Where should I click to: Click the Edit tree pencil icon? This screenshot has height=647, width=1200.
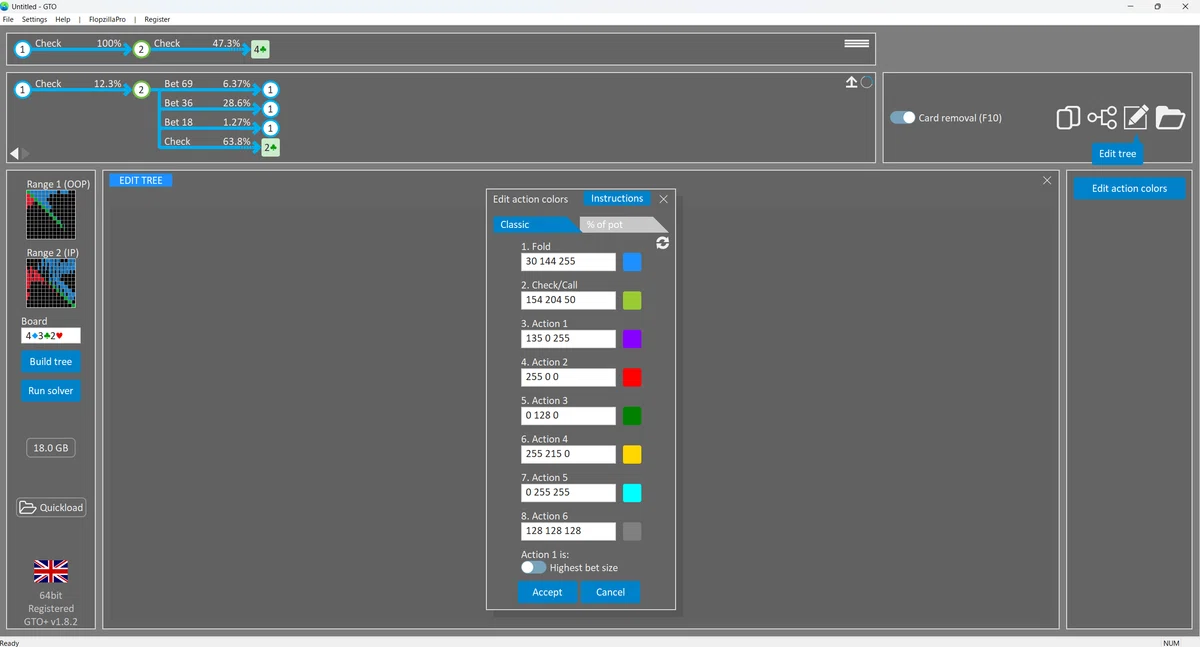coord(1136,117)
